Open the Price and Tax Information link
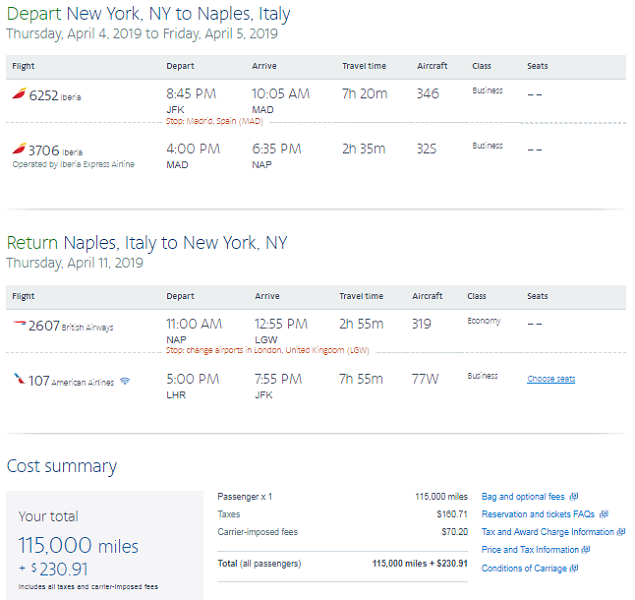 tap(530, 550)
